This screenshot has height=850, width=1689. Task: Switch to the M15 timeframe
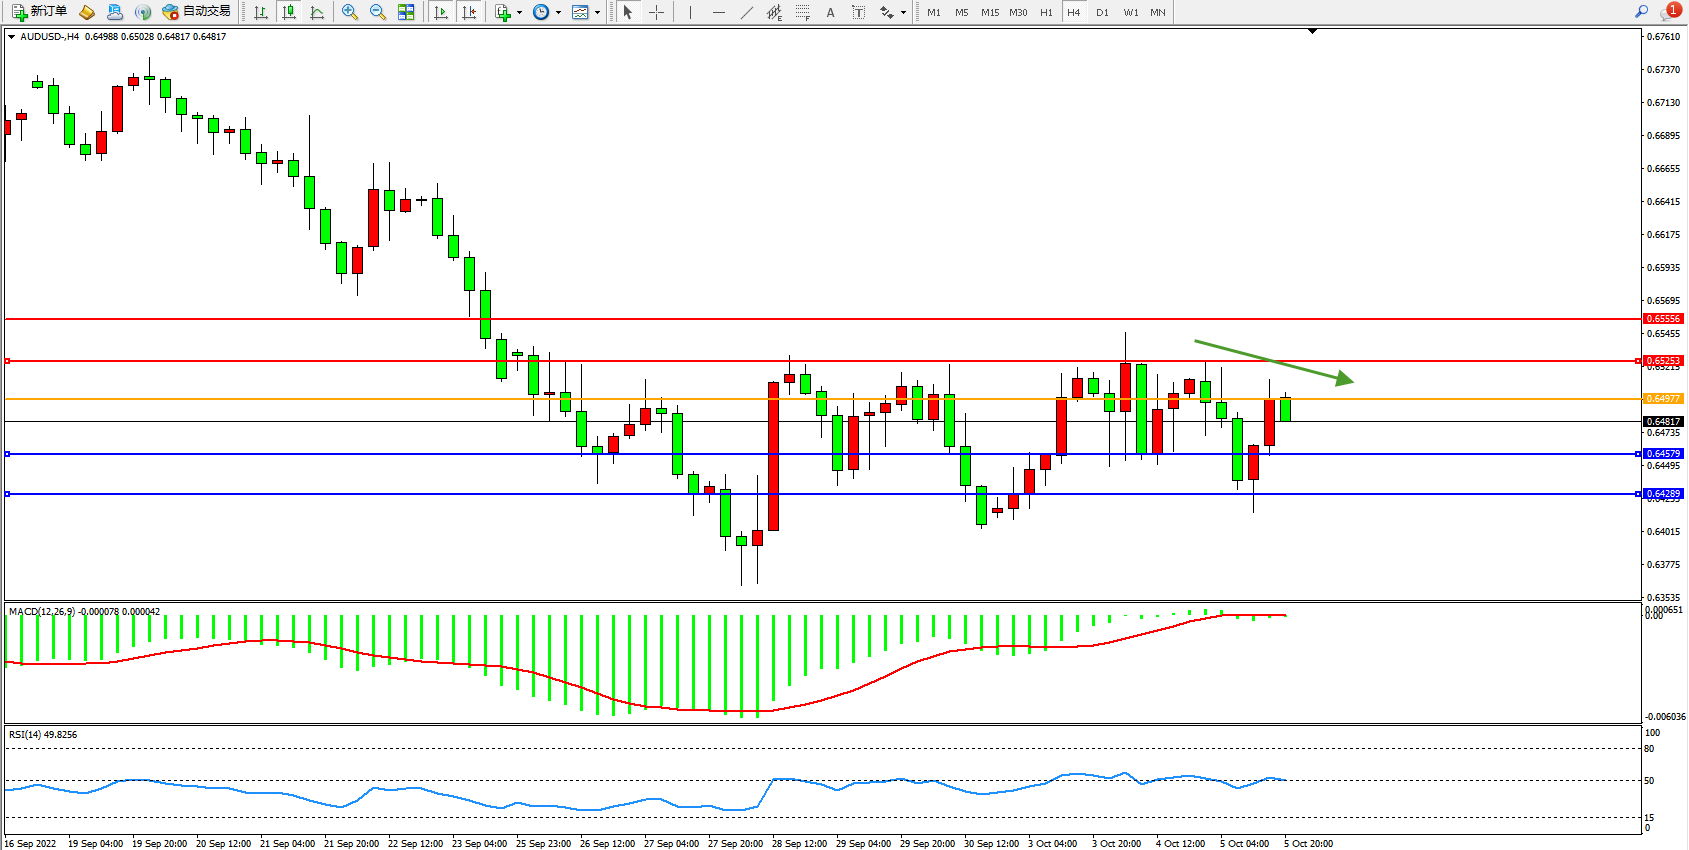pyautogui.click(x=990, y=12)
